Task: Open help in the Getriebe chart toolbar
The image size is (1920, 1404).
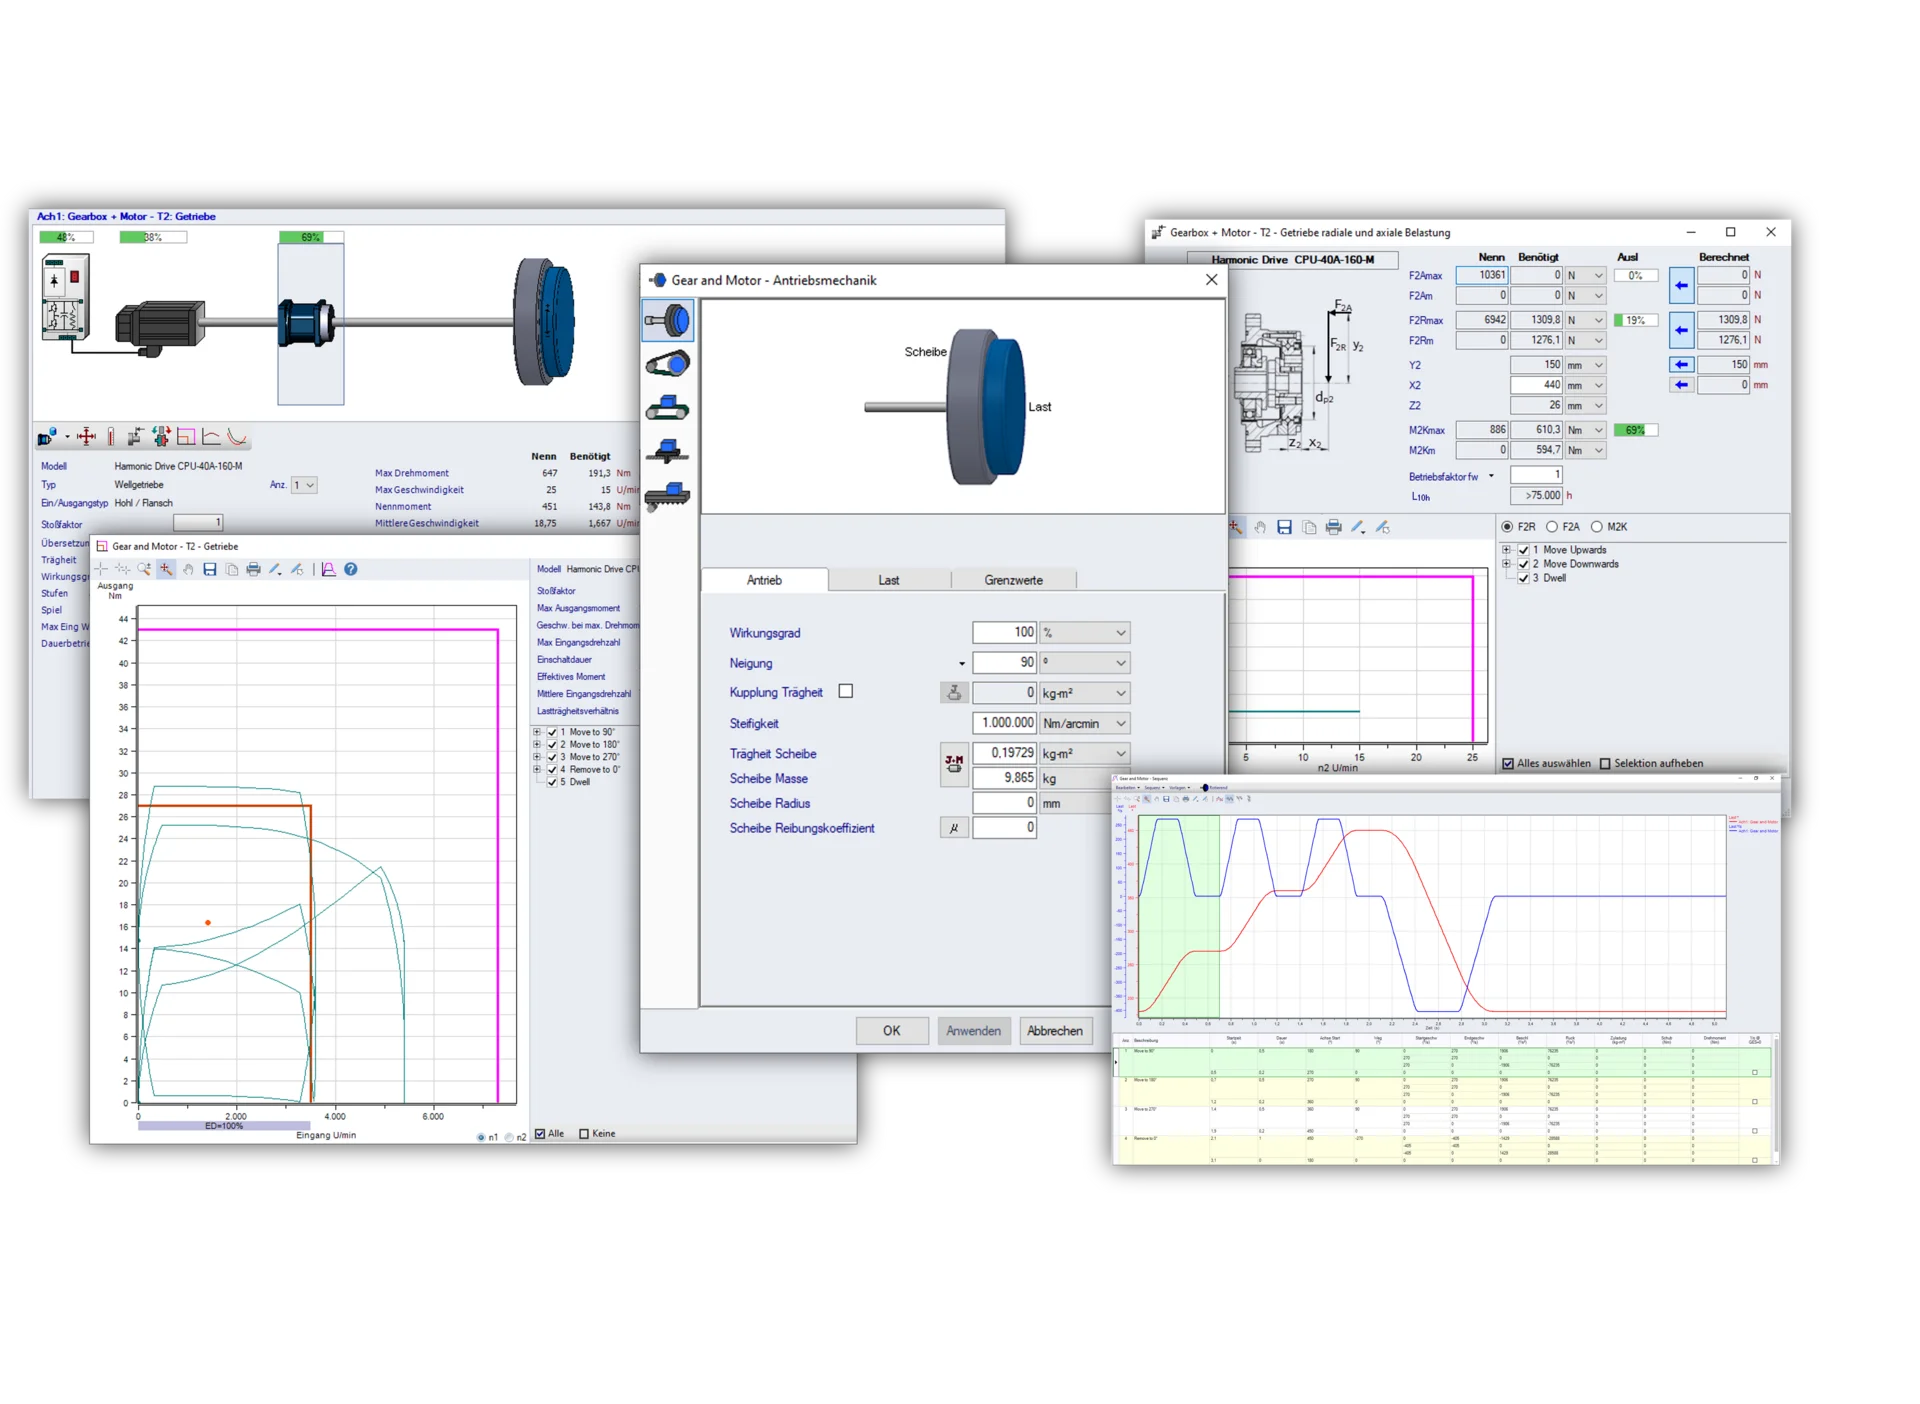Action: [351, 570]
